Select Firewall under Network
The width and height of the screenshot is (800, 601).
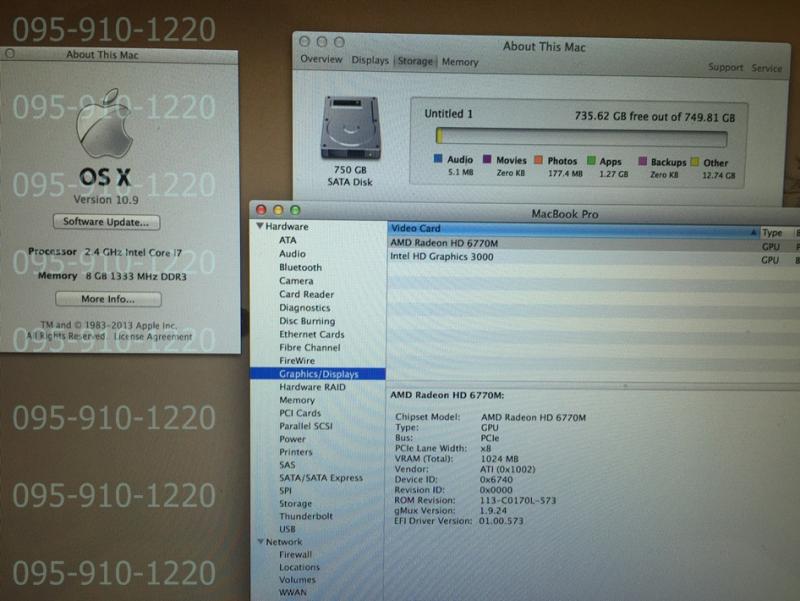[x=295, y=554]
